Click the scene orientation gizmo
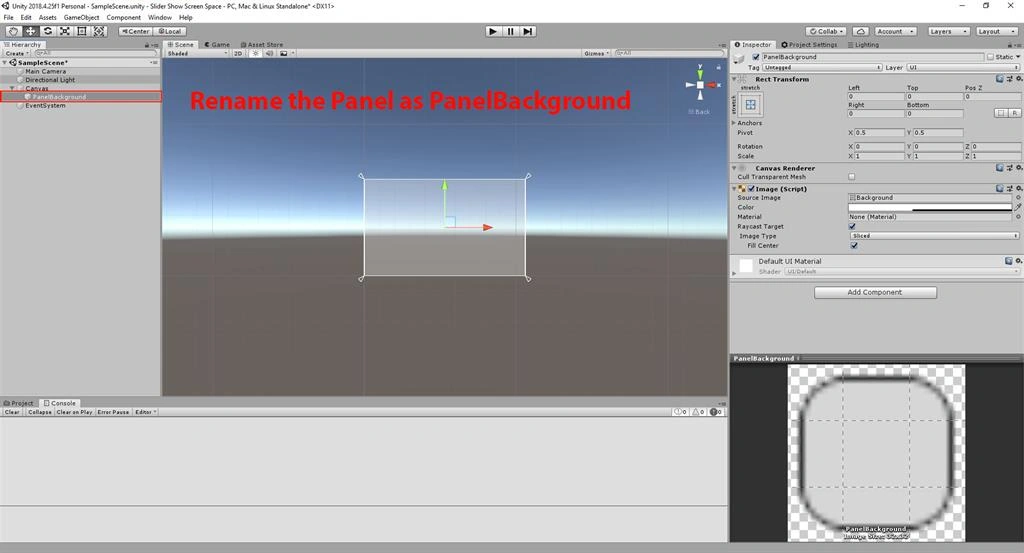The height and width of the screenshot is (553, 1024). click(x=700, y=84)
